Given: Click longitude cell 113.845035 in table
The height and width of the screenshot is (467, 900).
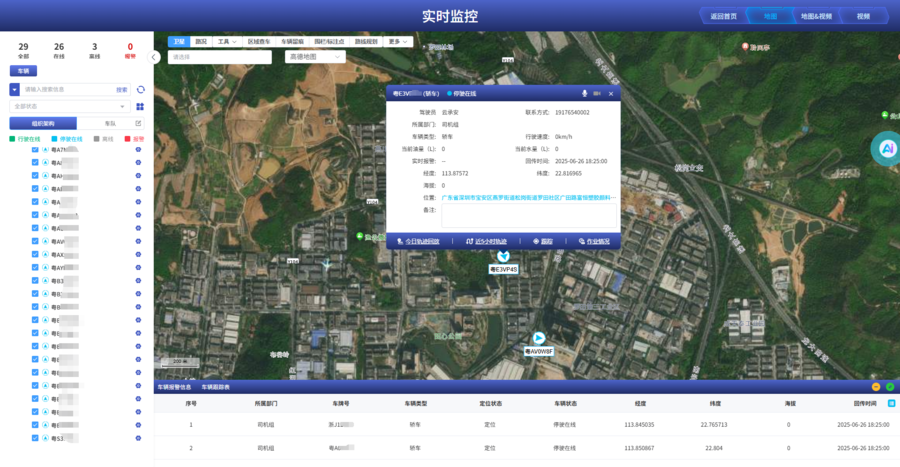Looking at the screenshot, I should point(639,425).
